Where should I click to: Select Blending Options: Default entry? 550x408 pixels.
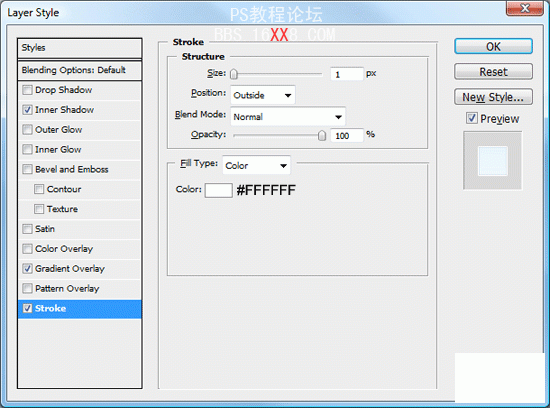(x=80, y=70)
